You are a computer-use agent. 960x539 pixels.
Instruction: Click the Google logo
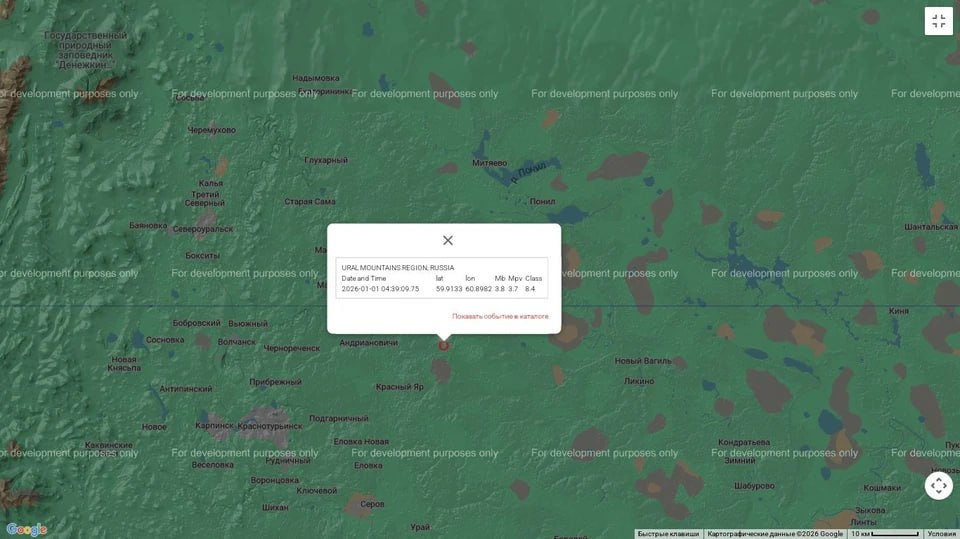[x=26, y=529]
